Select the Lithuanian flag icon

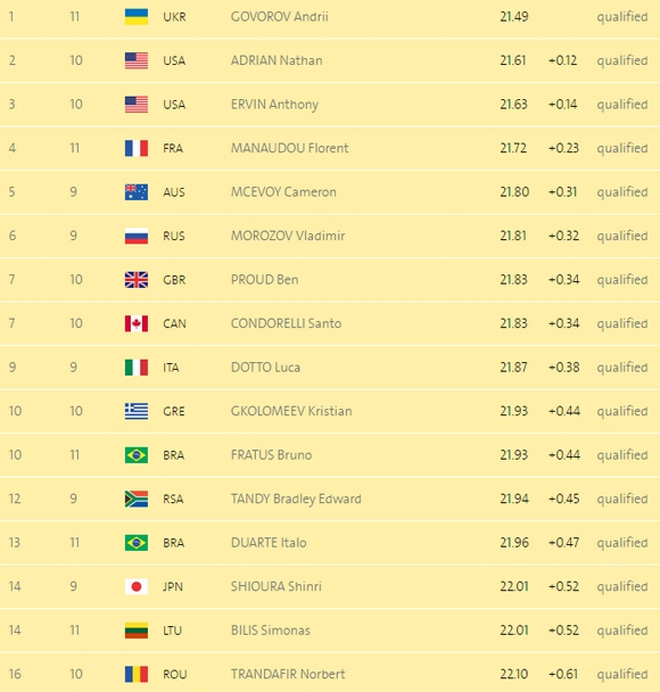click(x=136, y=630)
